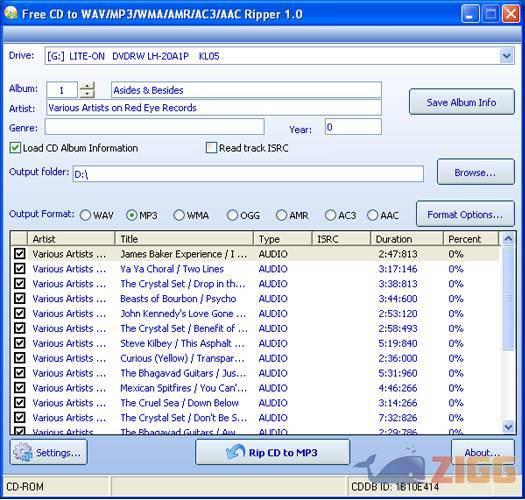Click the Type column header
This screenshot has height=500, width=525.
pyautogui.click(x=283, y=239)
